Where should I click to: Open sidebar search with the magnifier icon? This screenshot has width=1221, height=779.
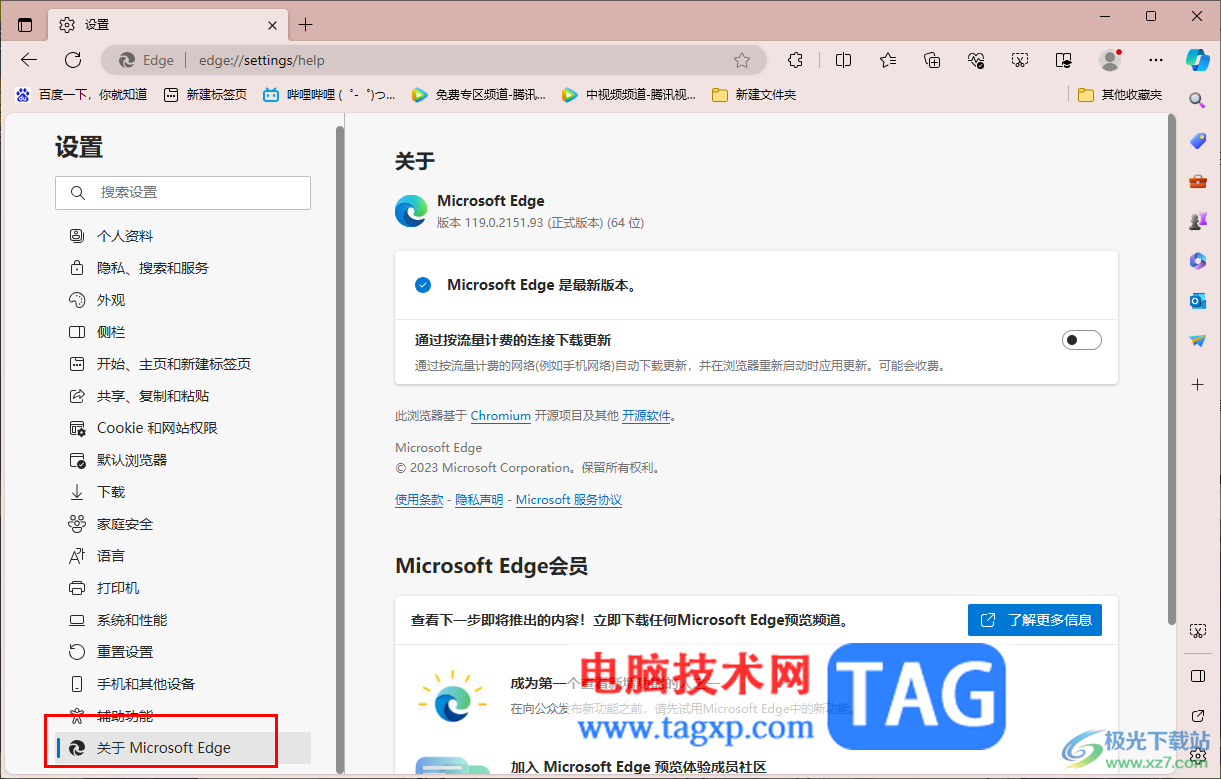[1197, 101]
